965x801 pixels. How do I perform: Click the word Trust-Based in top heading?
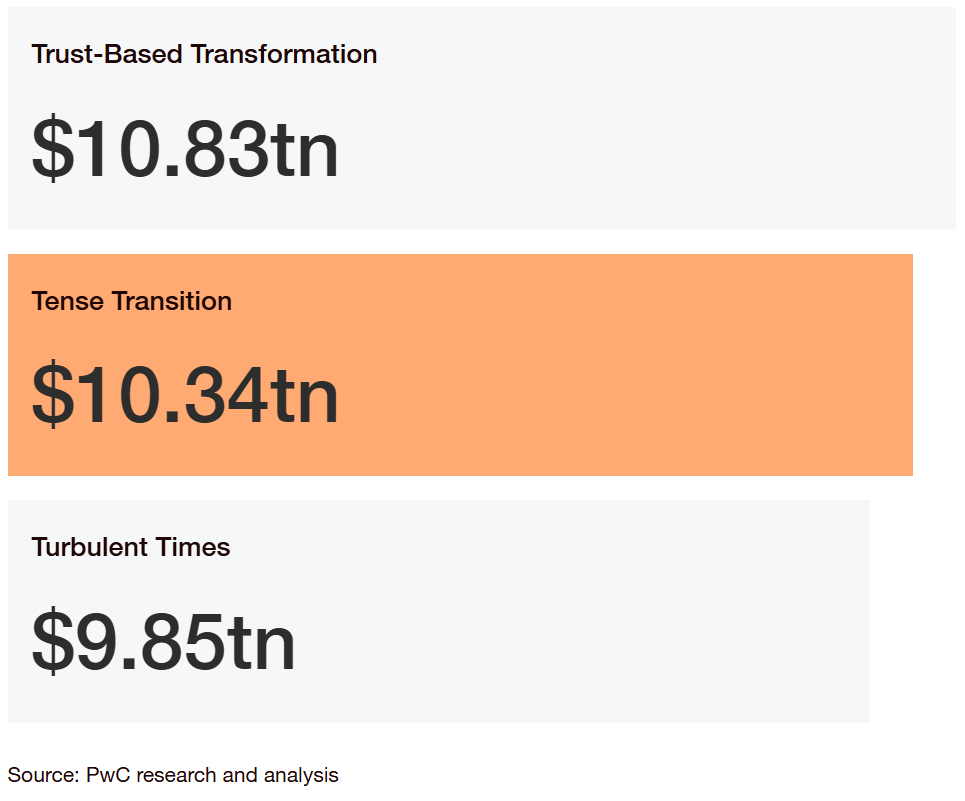point(107,54)
